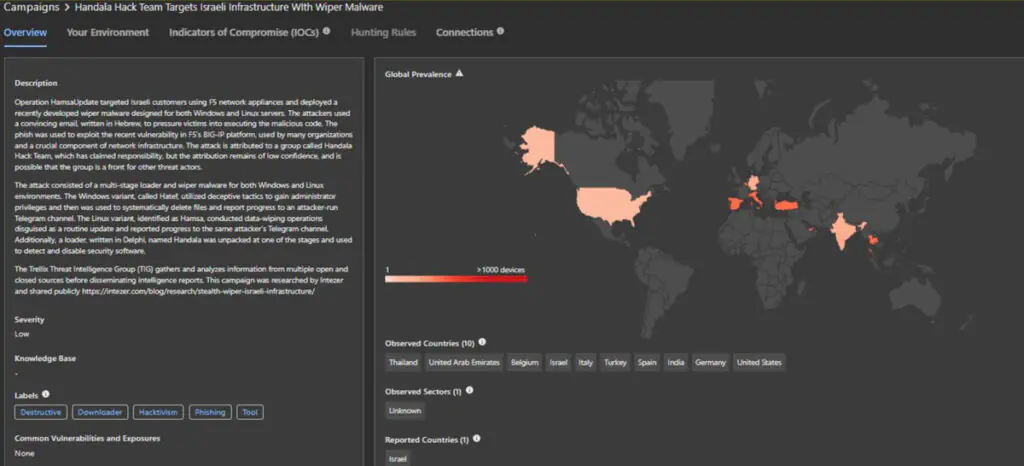This screenshot has height=466, width=1024.
Task: Click the Thailand observed country chip
Action: pos(402,362)
